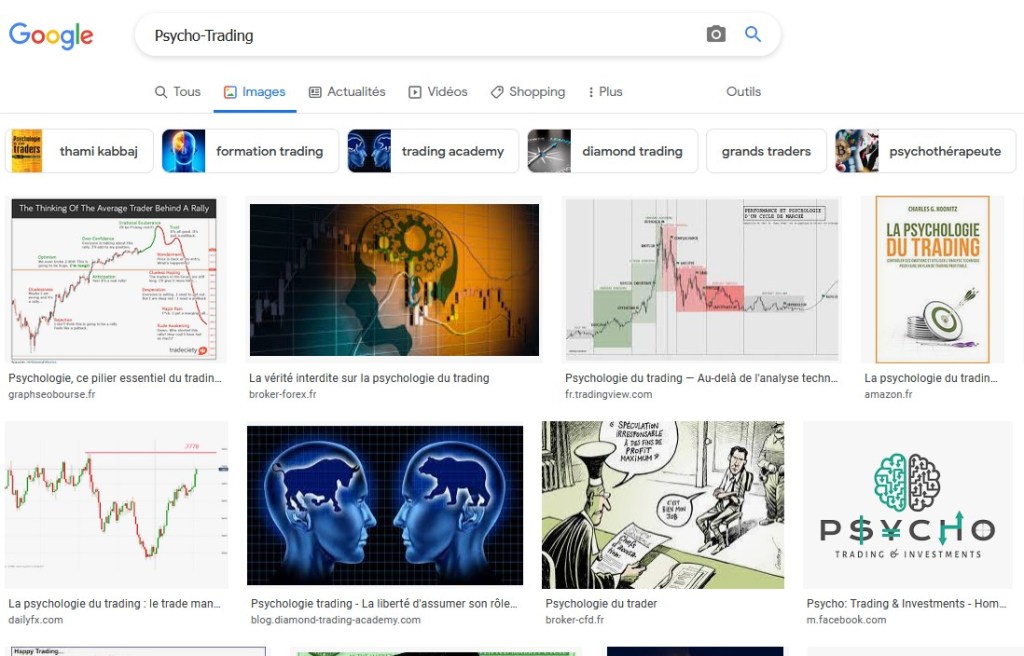Select the diamond trading chip

[613, 151]
